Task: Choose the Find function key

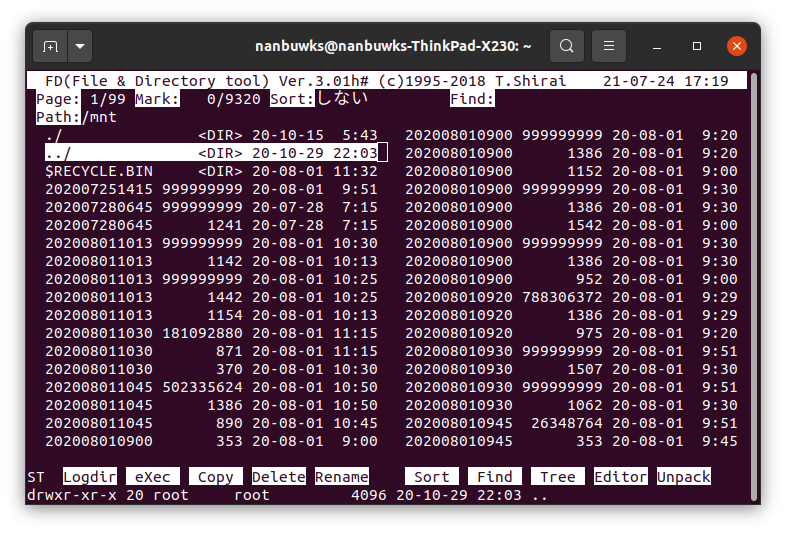Action: tap(495, 476)
